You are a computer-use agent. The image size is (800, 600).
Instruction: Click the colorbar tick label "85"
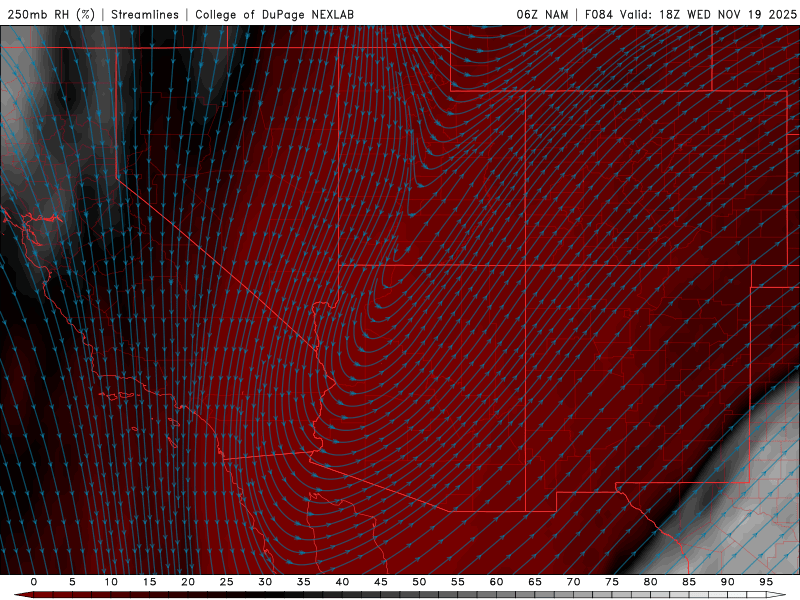[x=689, y=582]
